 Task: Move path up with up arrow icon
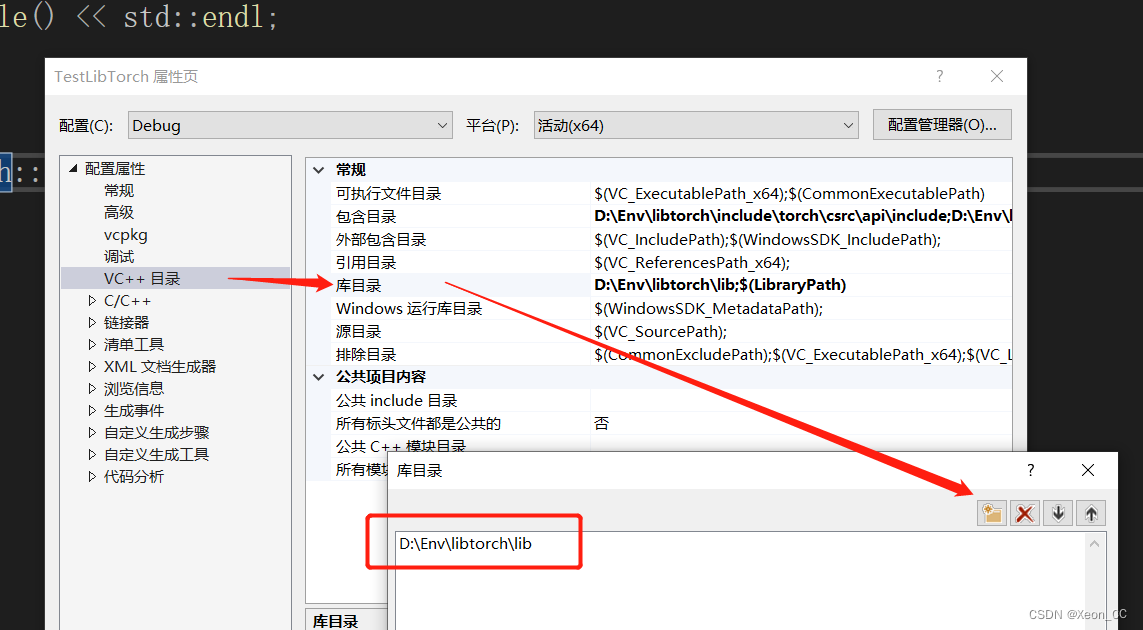(x=1091, y=513)
